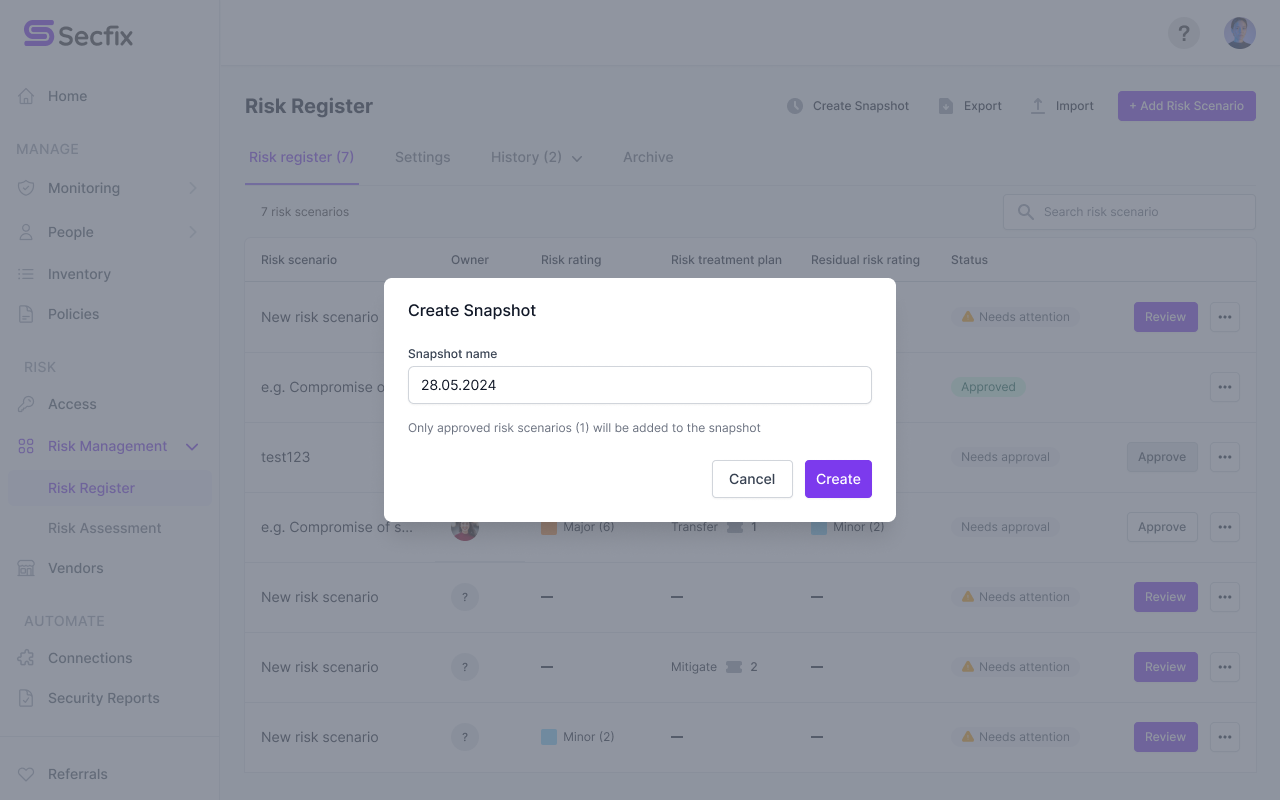
Task: Cancel the Create Snapshot dialog
Action: 752,479
